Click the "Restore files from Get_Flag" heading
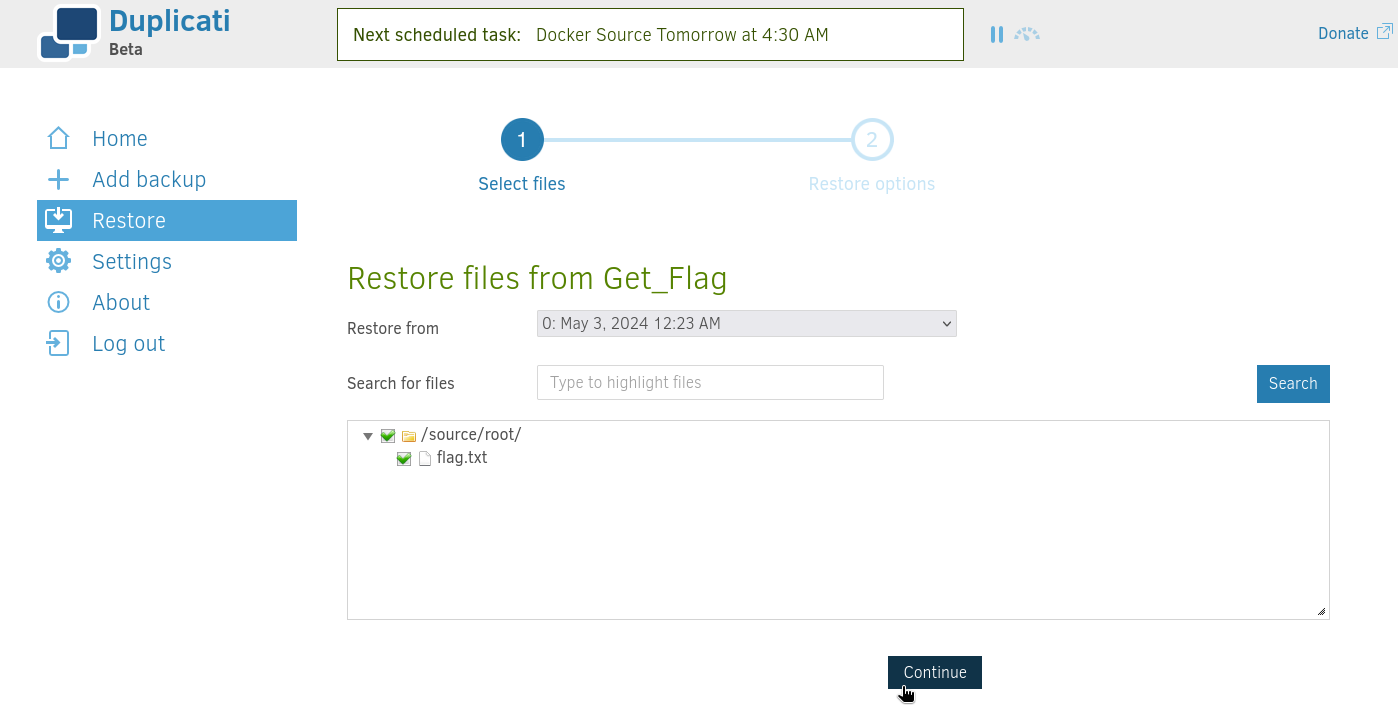Image resolution: width=1398 pixels, height=716 pixels. pyautogui.click(x=537, y=278)
